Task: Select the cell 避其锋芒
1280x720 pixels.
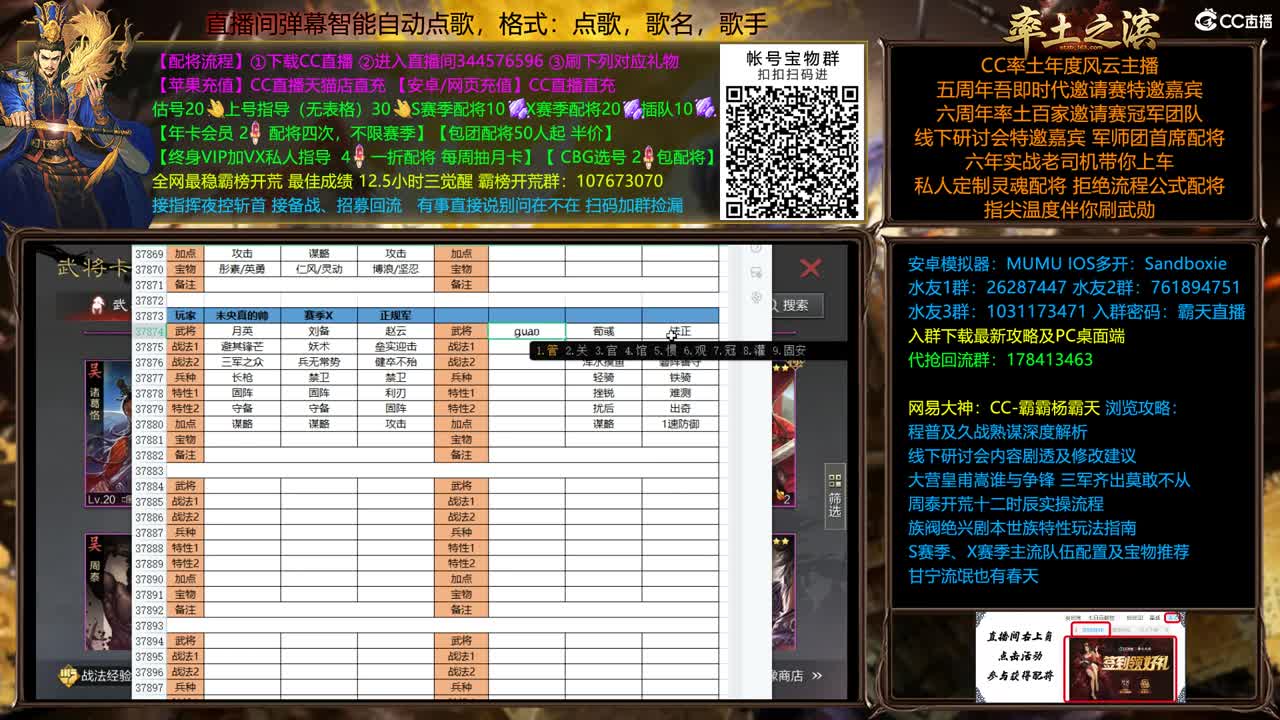Action: [x=242, y=347]
